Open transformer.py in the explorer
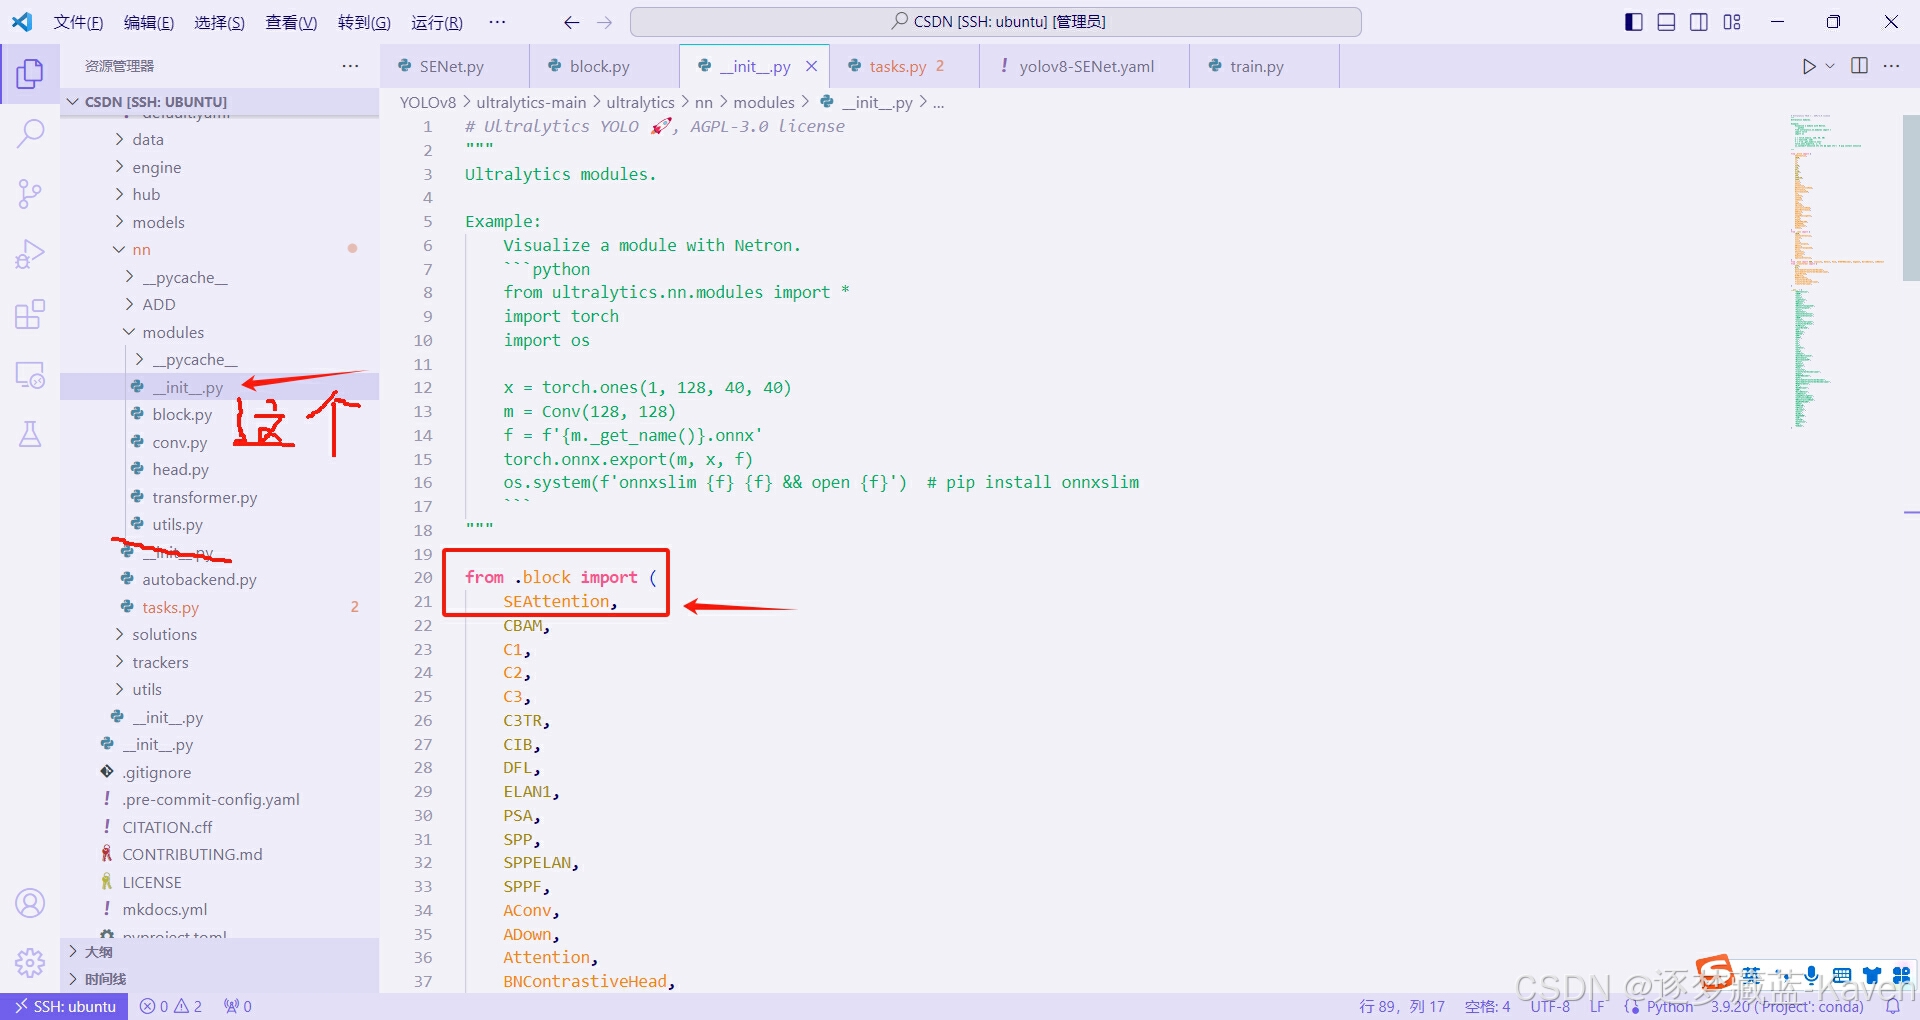Screen dimensions: 1920x1020 [x=219, y=497]
